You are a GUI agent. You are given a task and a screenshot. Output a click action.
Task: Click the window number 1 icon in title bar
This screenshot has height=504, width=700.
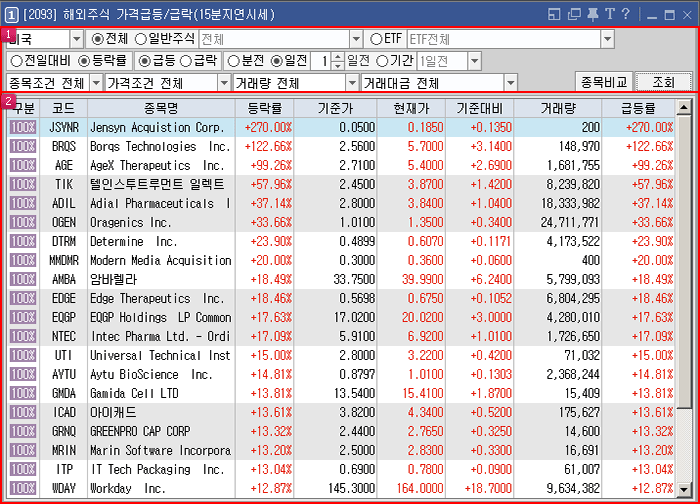pyautogui.click(x=11, y=15)
